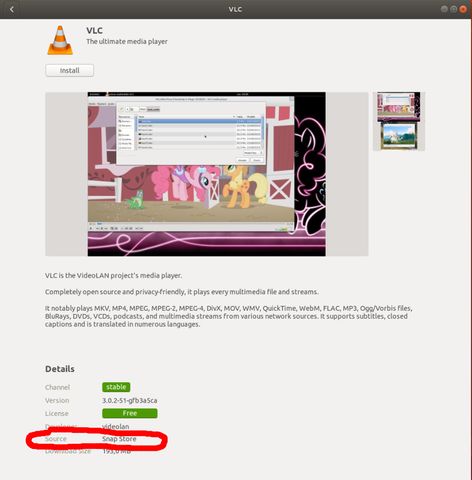Minimize the software window
The width and height of the screenshot is (472, 480).
[444, 9]
